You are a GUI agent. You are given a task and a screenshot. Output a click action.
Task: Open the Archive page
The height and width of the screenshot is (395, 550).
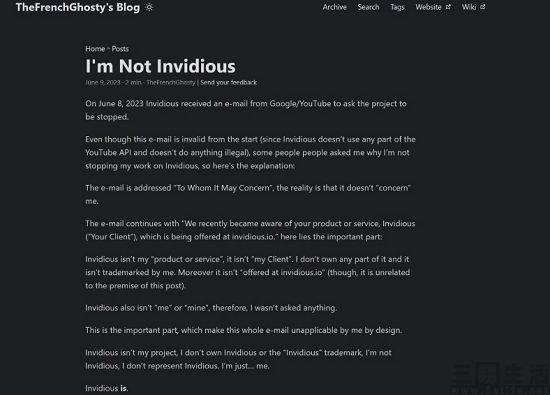pos(335,7)
